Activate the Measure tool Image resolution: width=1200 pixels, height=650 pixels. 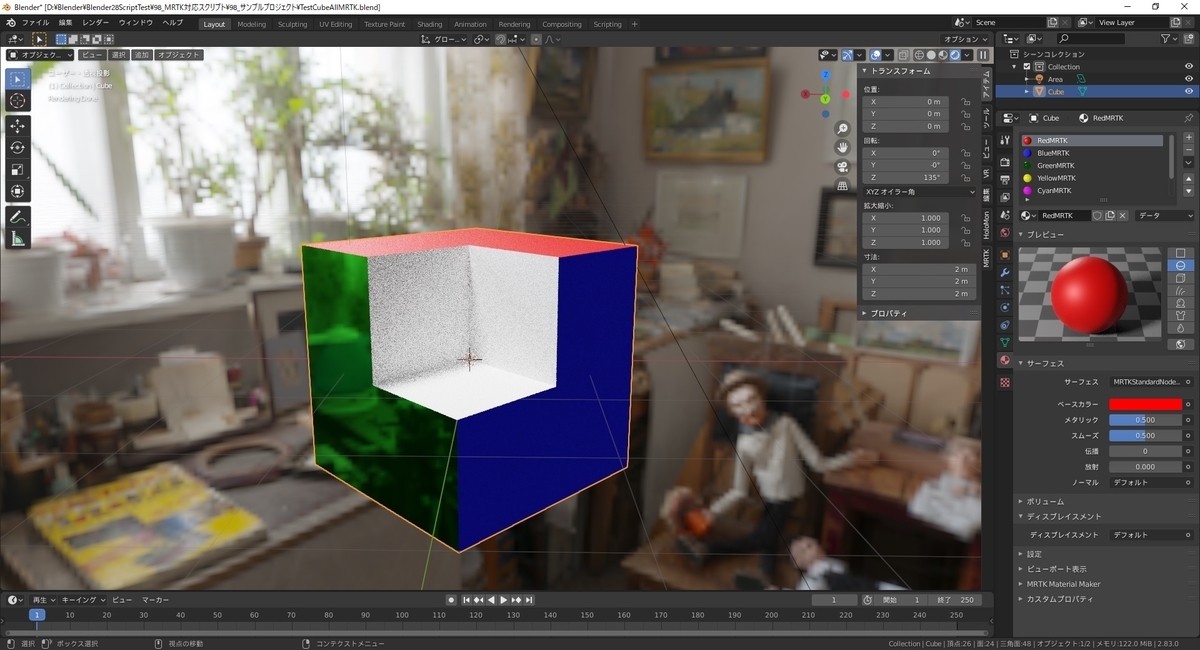18,239
